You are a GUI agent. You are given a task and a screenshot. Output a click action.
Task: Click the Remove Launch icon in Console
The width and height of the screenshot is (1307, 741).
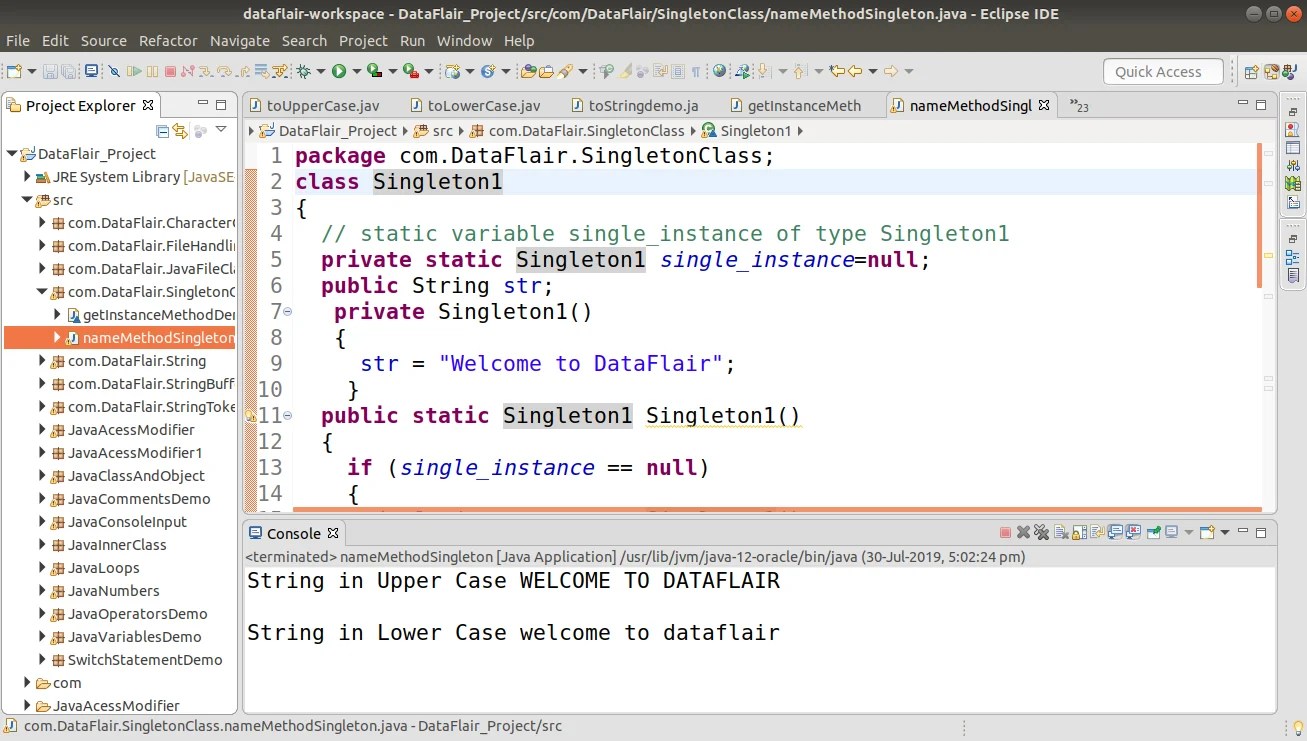click(1023, 533)
